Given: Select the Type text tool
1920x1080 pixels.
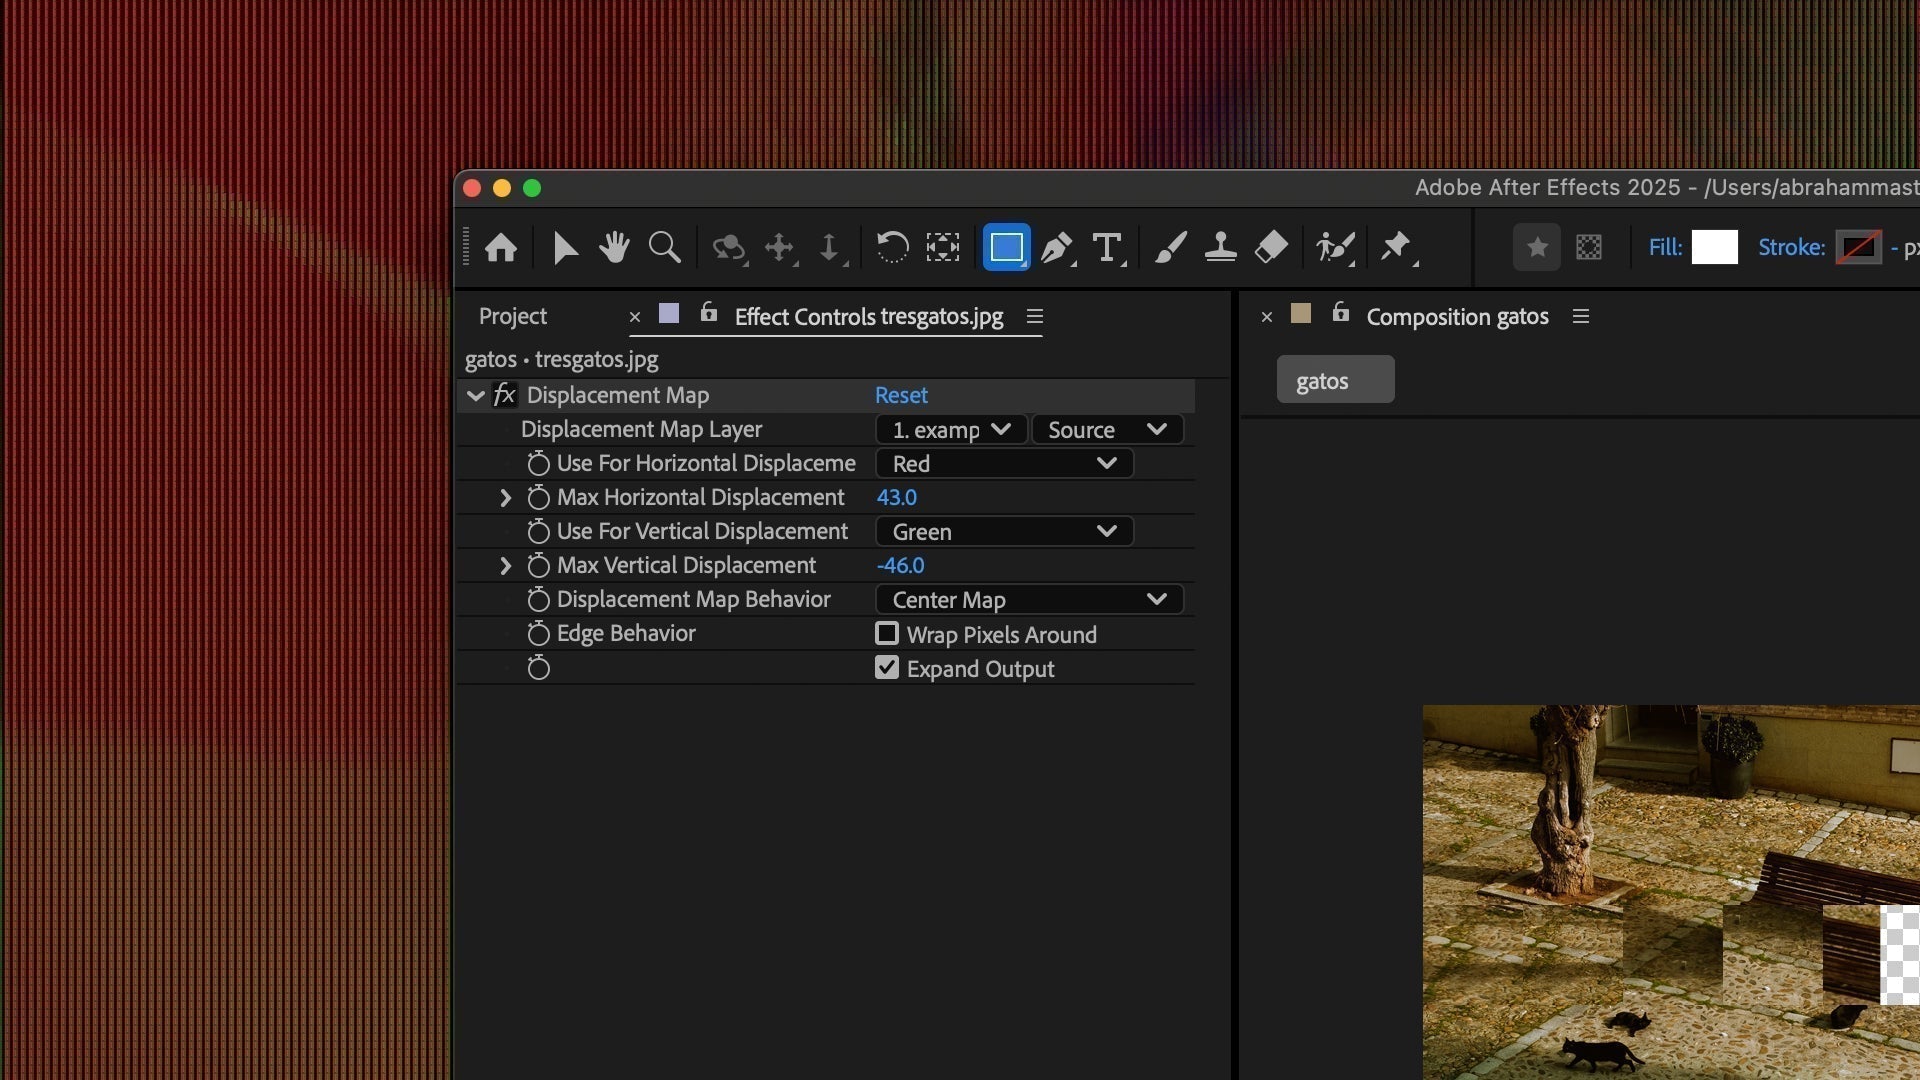Looking at the screenshot, I should pos(1108,247).
